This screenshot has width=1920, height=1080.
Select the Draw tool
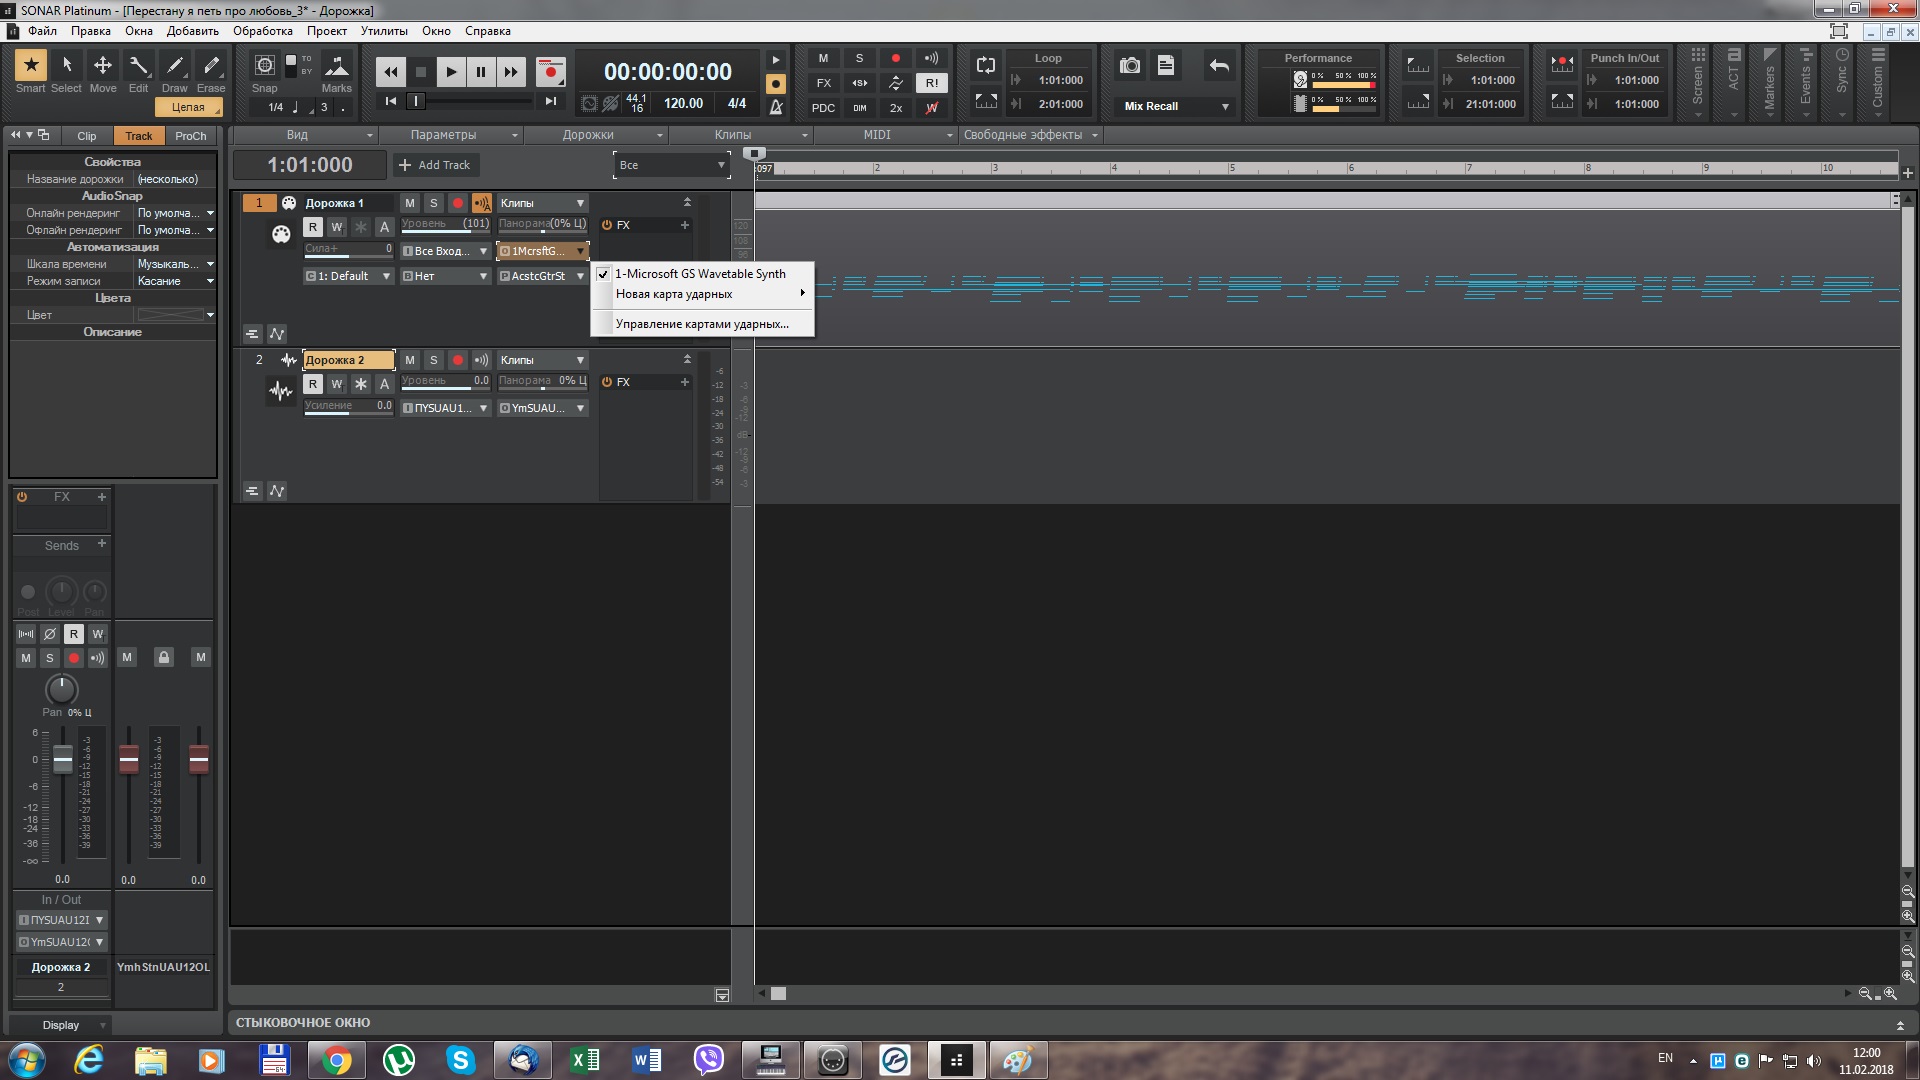(x=175, y=66)
